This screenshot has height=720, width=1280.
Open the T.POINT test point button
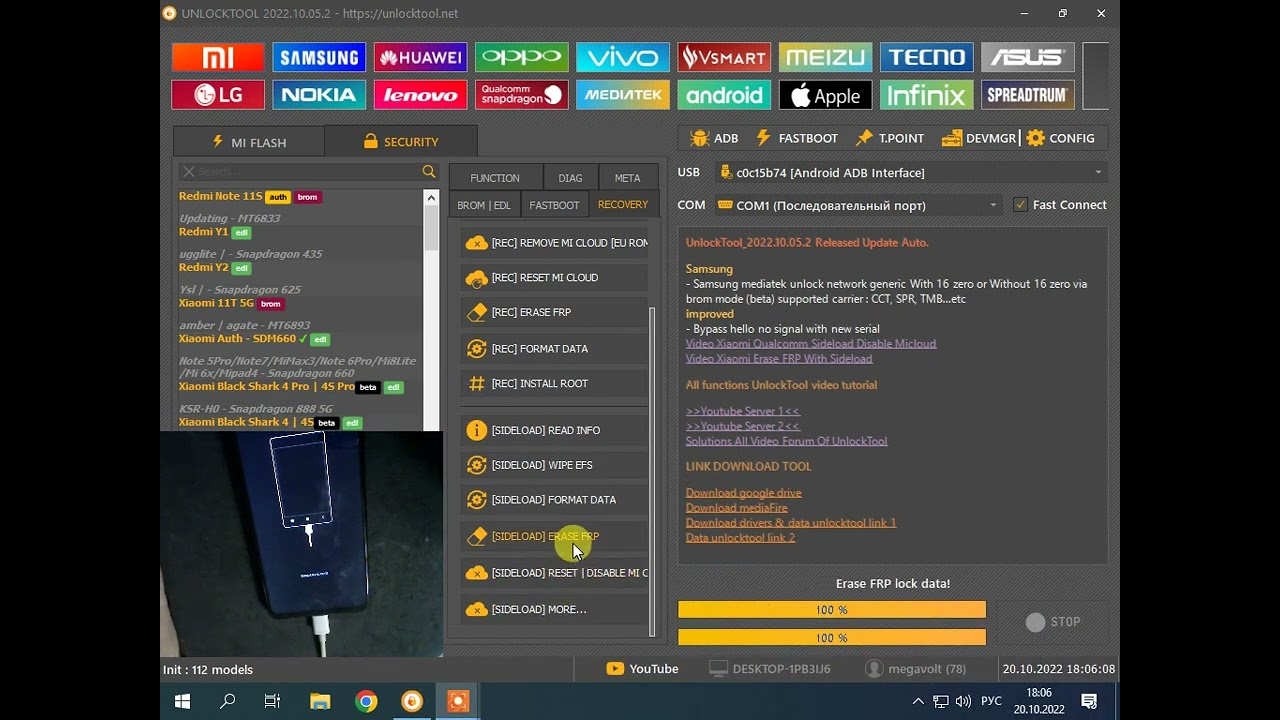(890, 138)
